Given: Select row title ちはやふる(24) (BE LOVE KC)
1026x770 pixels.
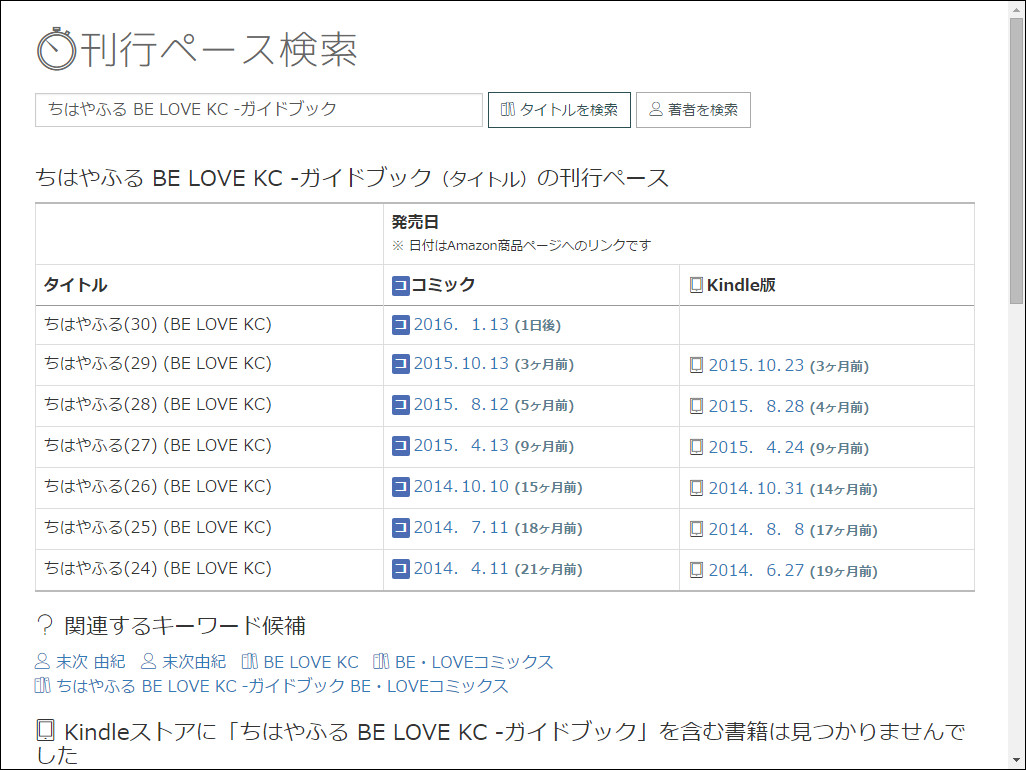Looking at the screenshot, I should tap(158, 569).
